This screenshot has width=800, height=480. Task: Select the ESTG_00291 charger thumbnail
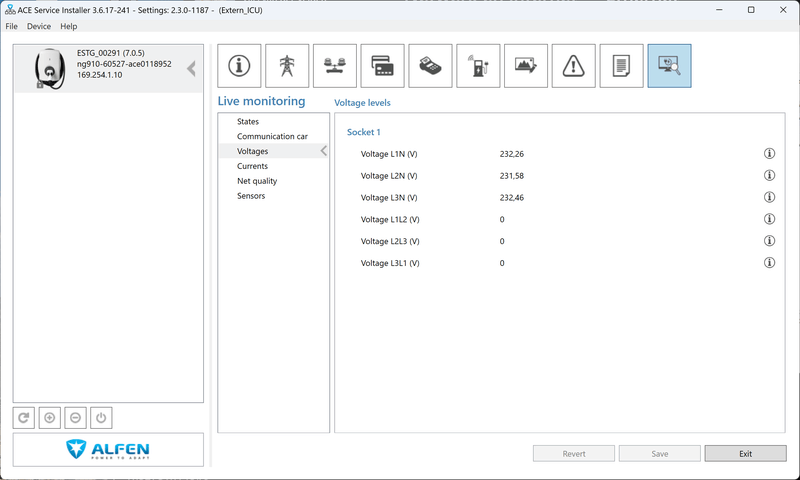coord(49,69)
